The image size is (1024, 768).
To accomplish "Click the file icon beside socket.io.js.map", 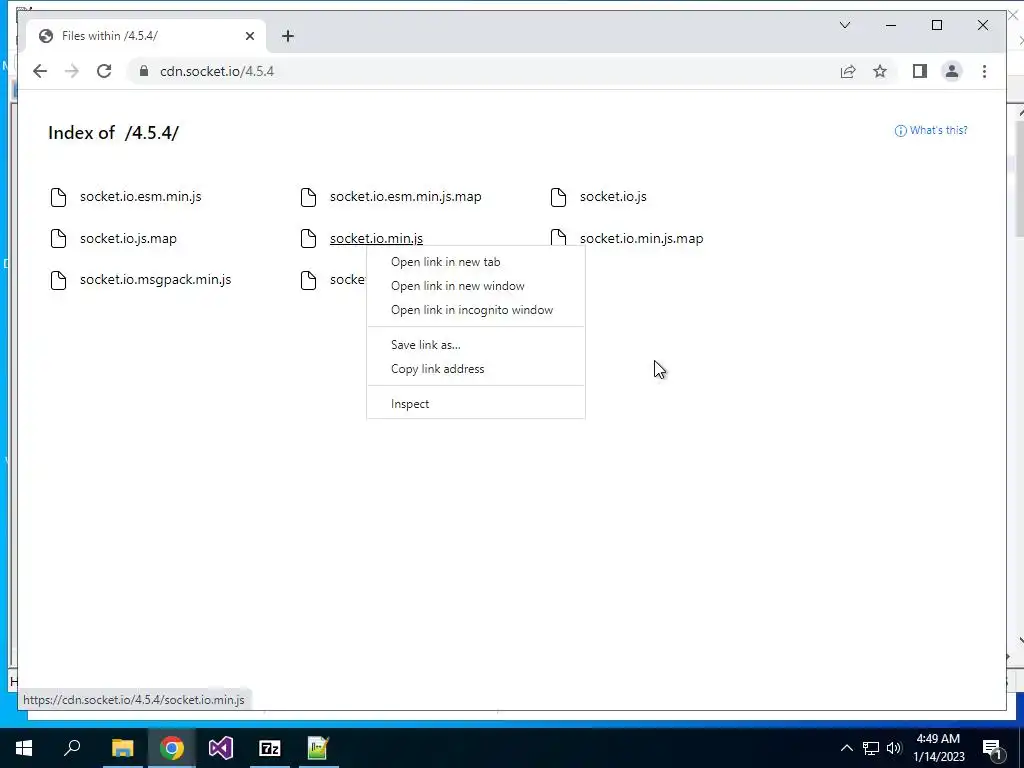I will pos(58,238).
